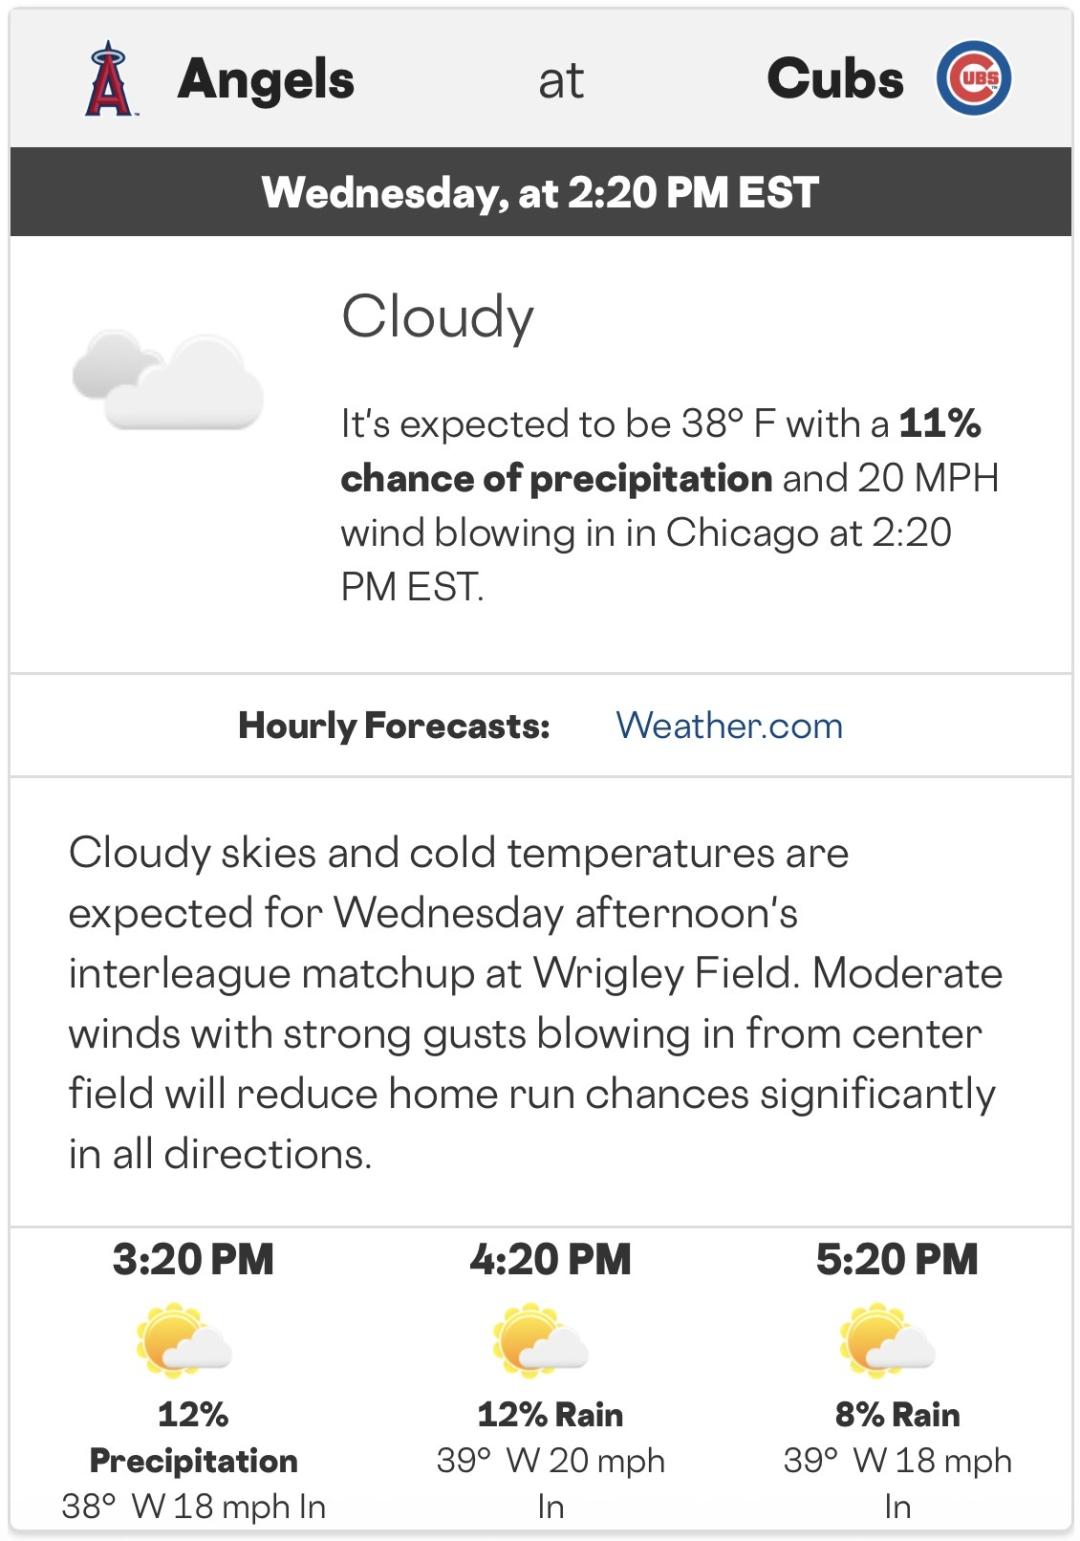Click the 4:20 PM partly sunny icon
This screenshot has height=1541, width=1080.
540,1341
